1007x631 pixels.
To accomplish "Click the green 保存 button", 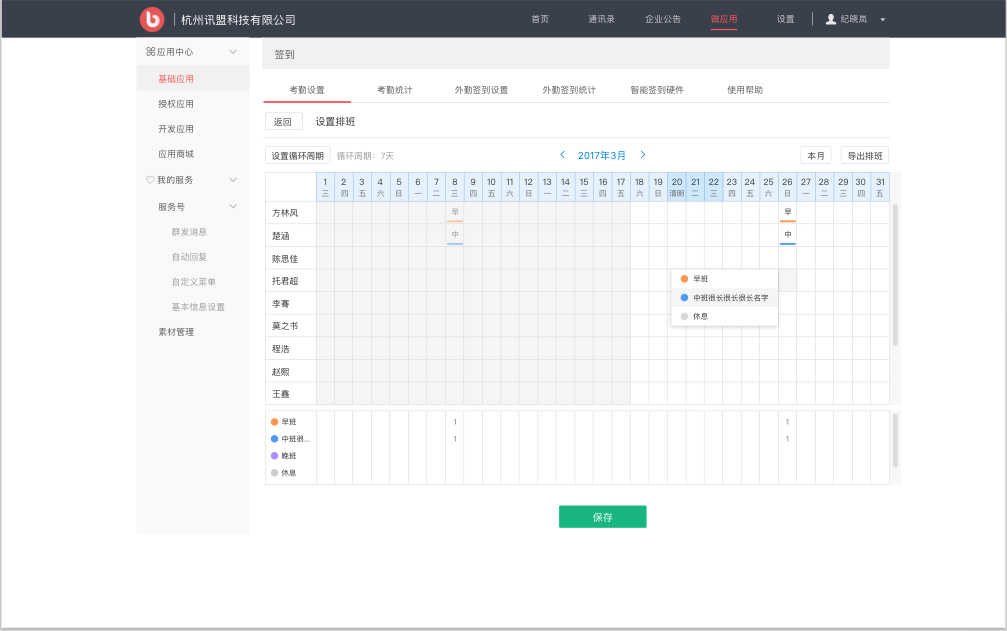I will coord(602,517).
